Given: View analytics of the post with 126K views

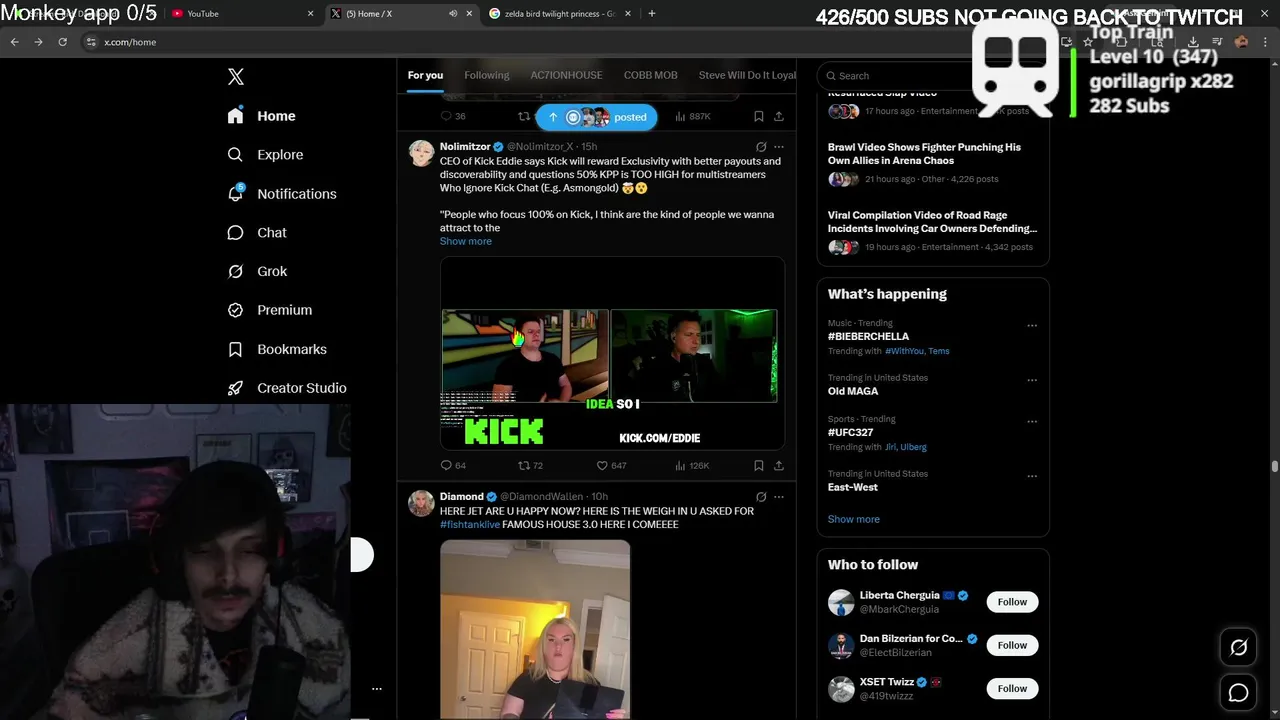Looking at the screenshot, I should 692,465.
